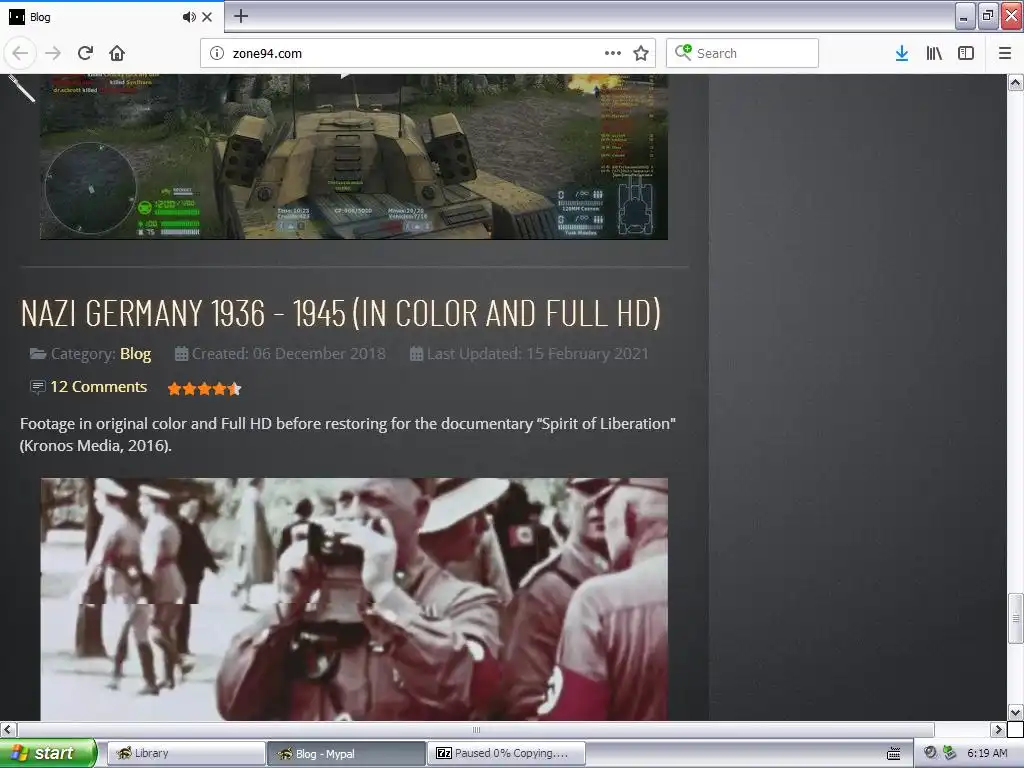
Task: Click the Created date calendar icon
Action: coord(182,353)
